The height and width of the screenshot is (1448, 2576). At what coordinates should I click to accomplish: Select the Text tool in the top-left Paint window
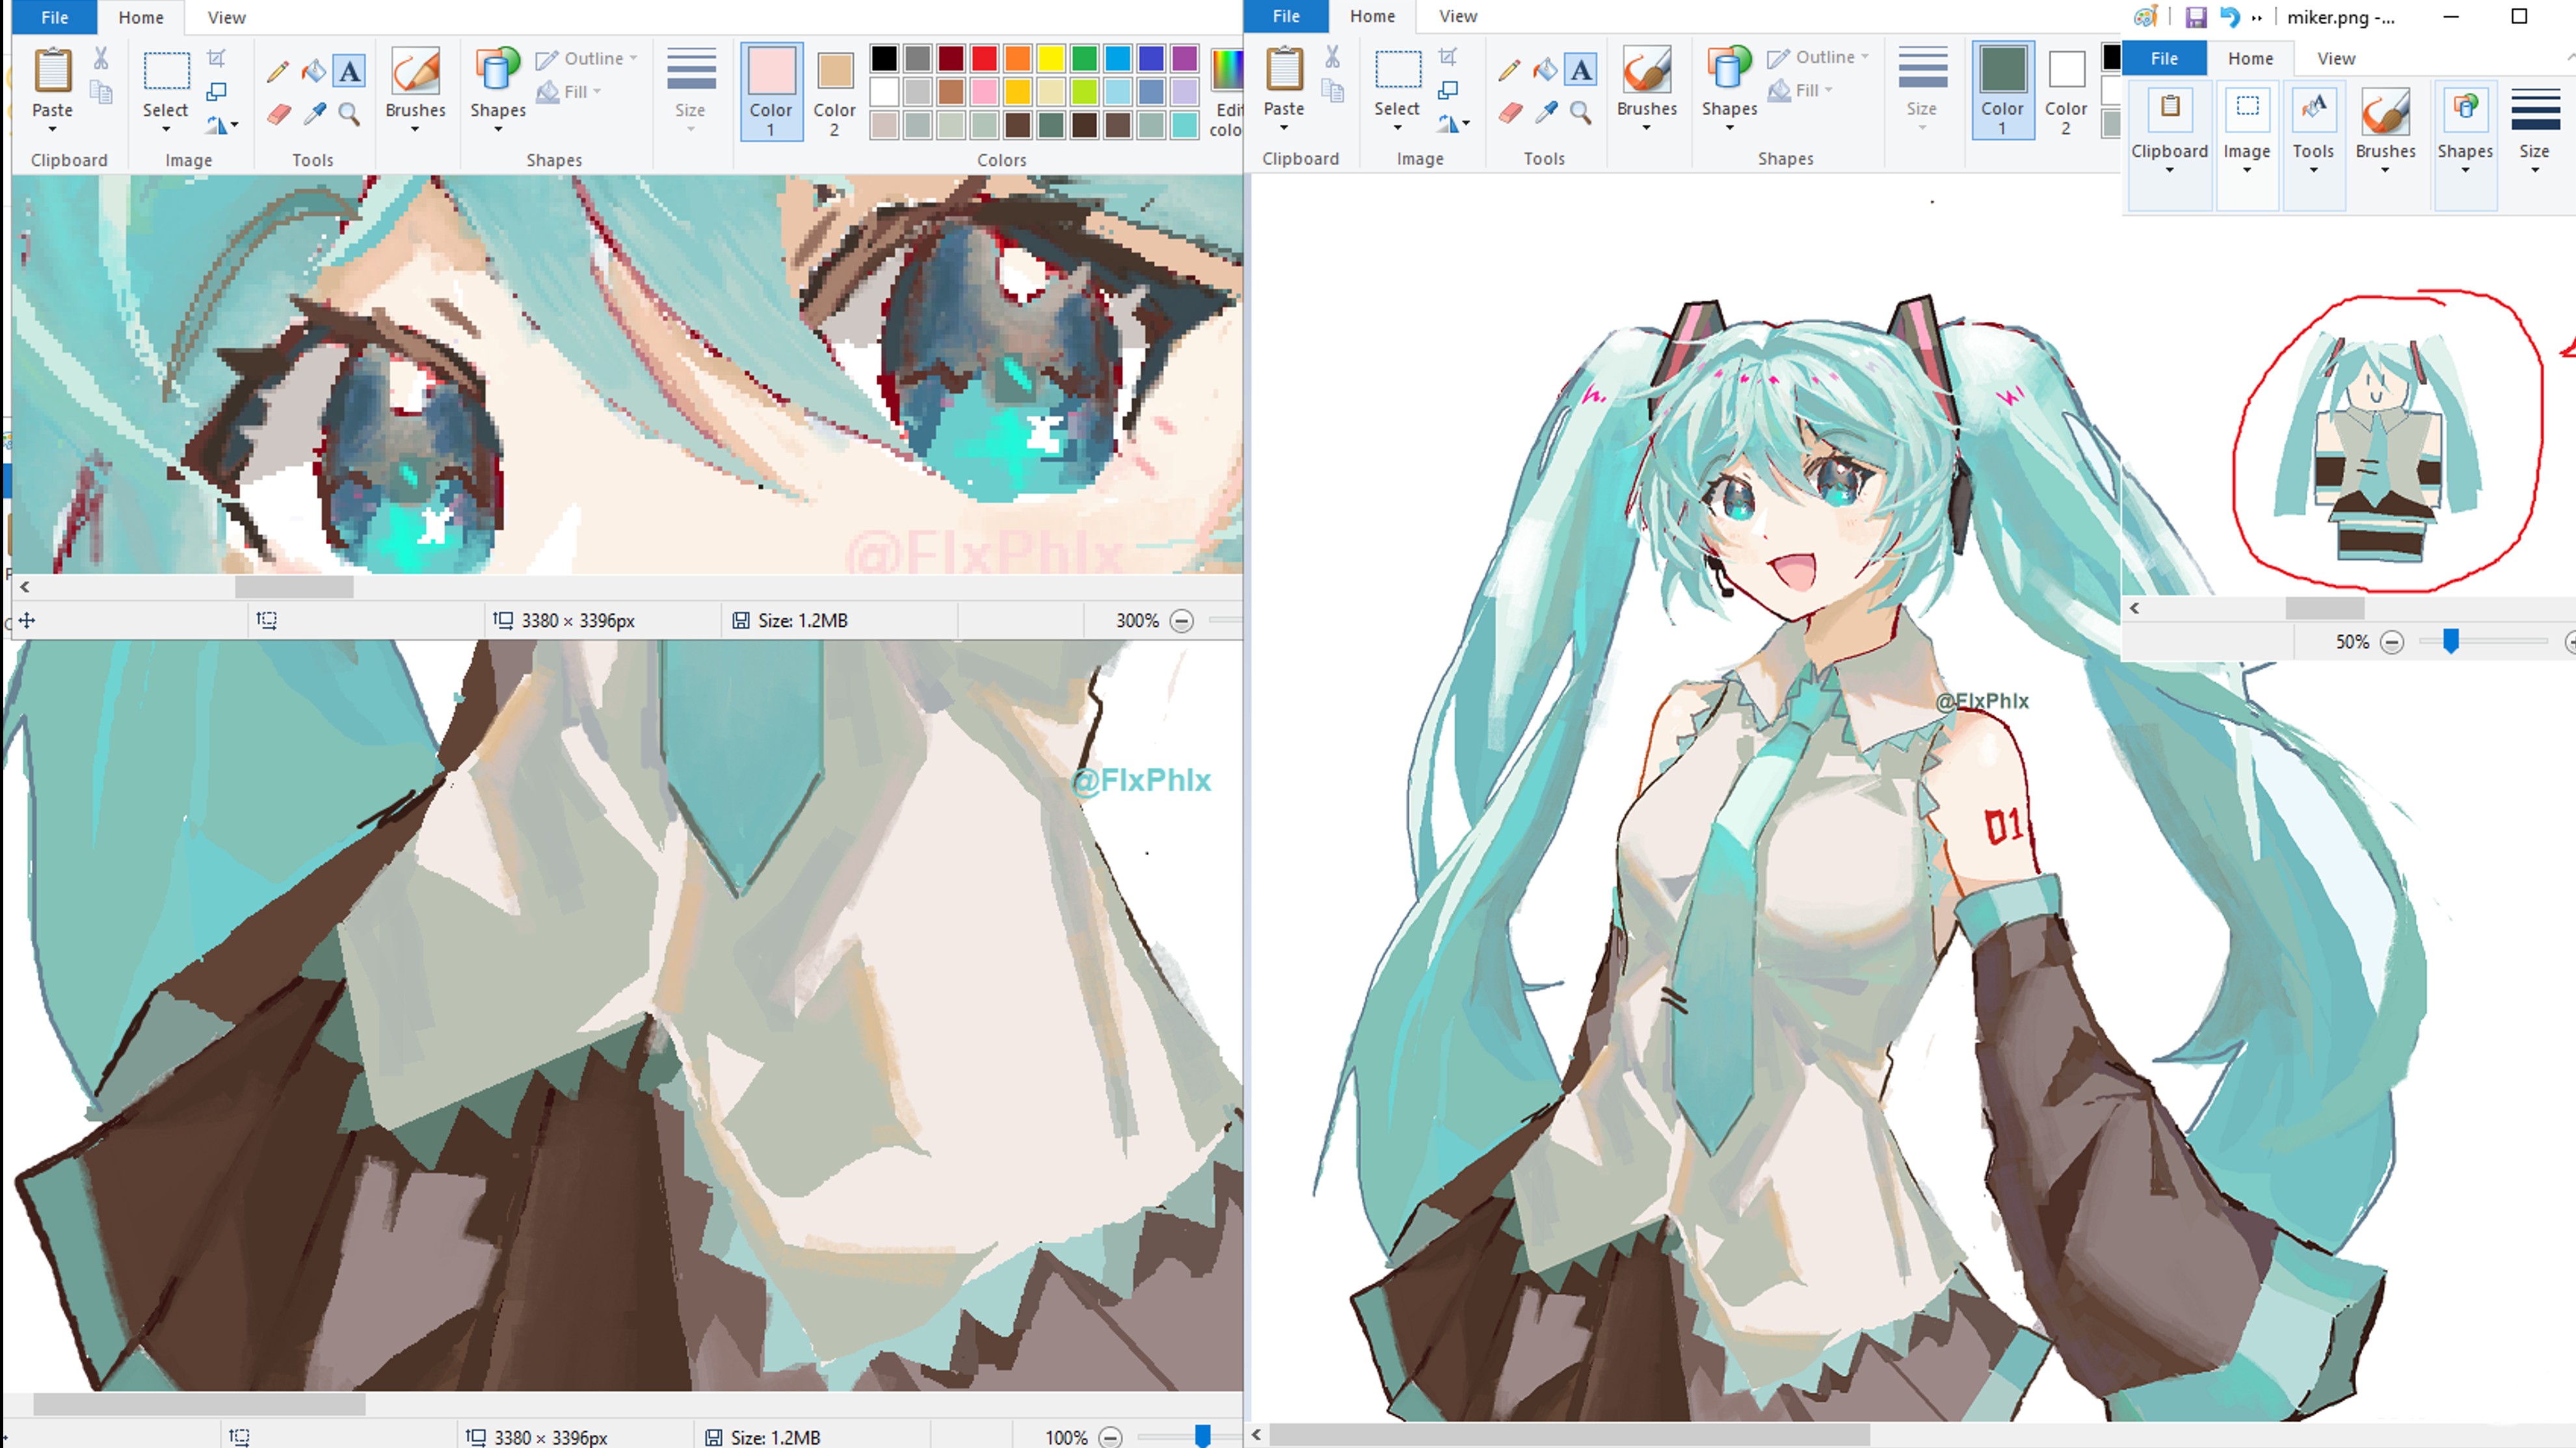tap(349, 71)
